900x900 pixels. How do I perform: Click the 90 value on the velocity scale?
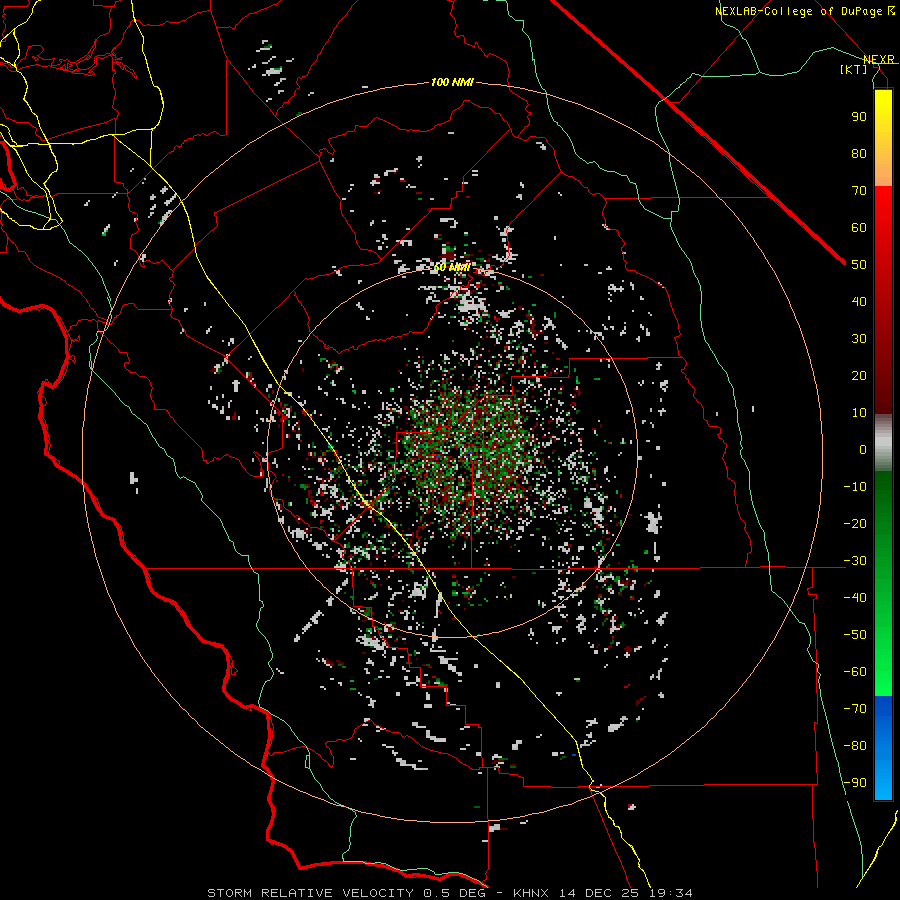[x=859, y=117]
